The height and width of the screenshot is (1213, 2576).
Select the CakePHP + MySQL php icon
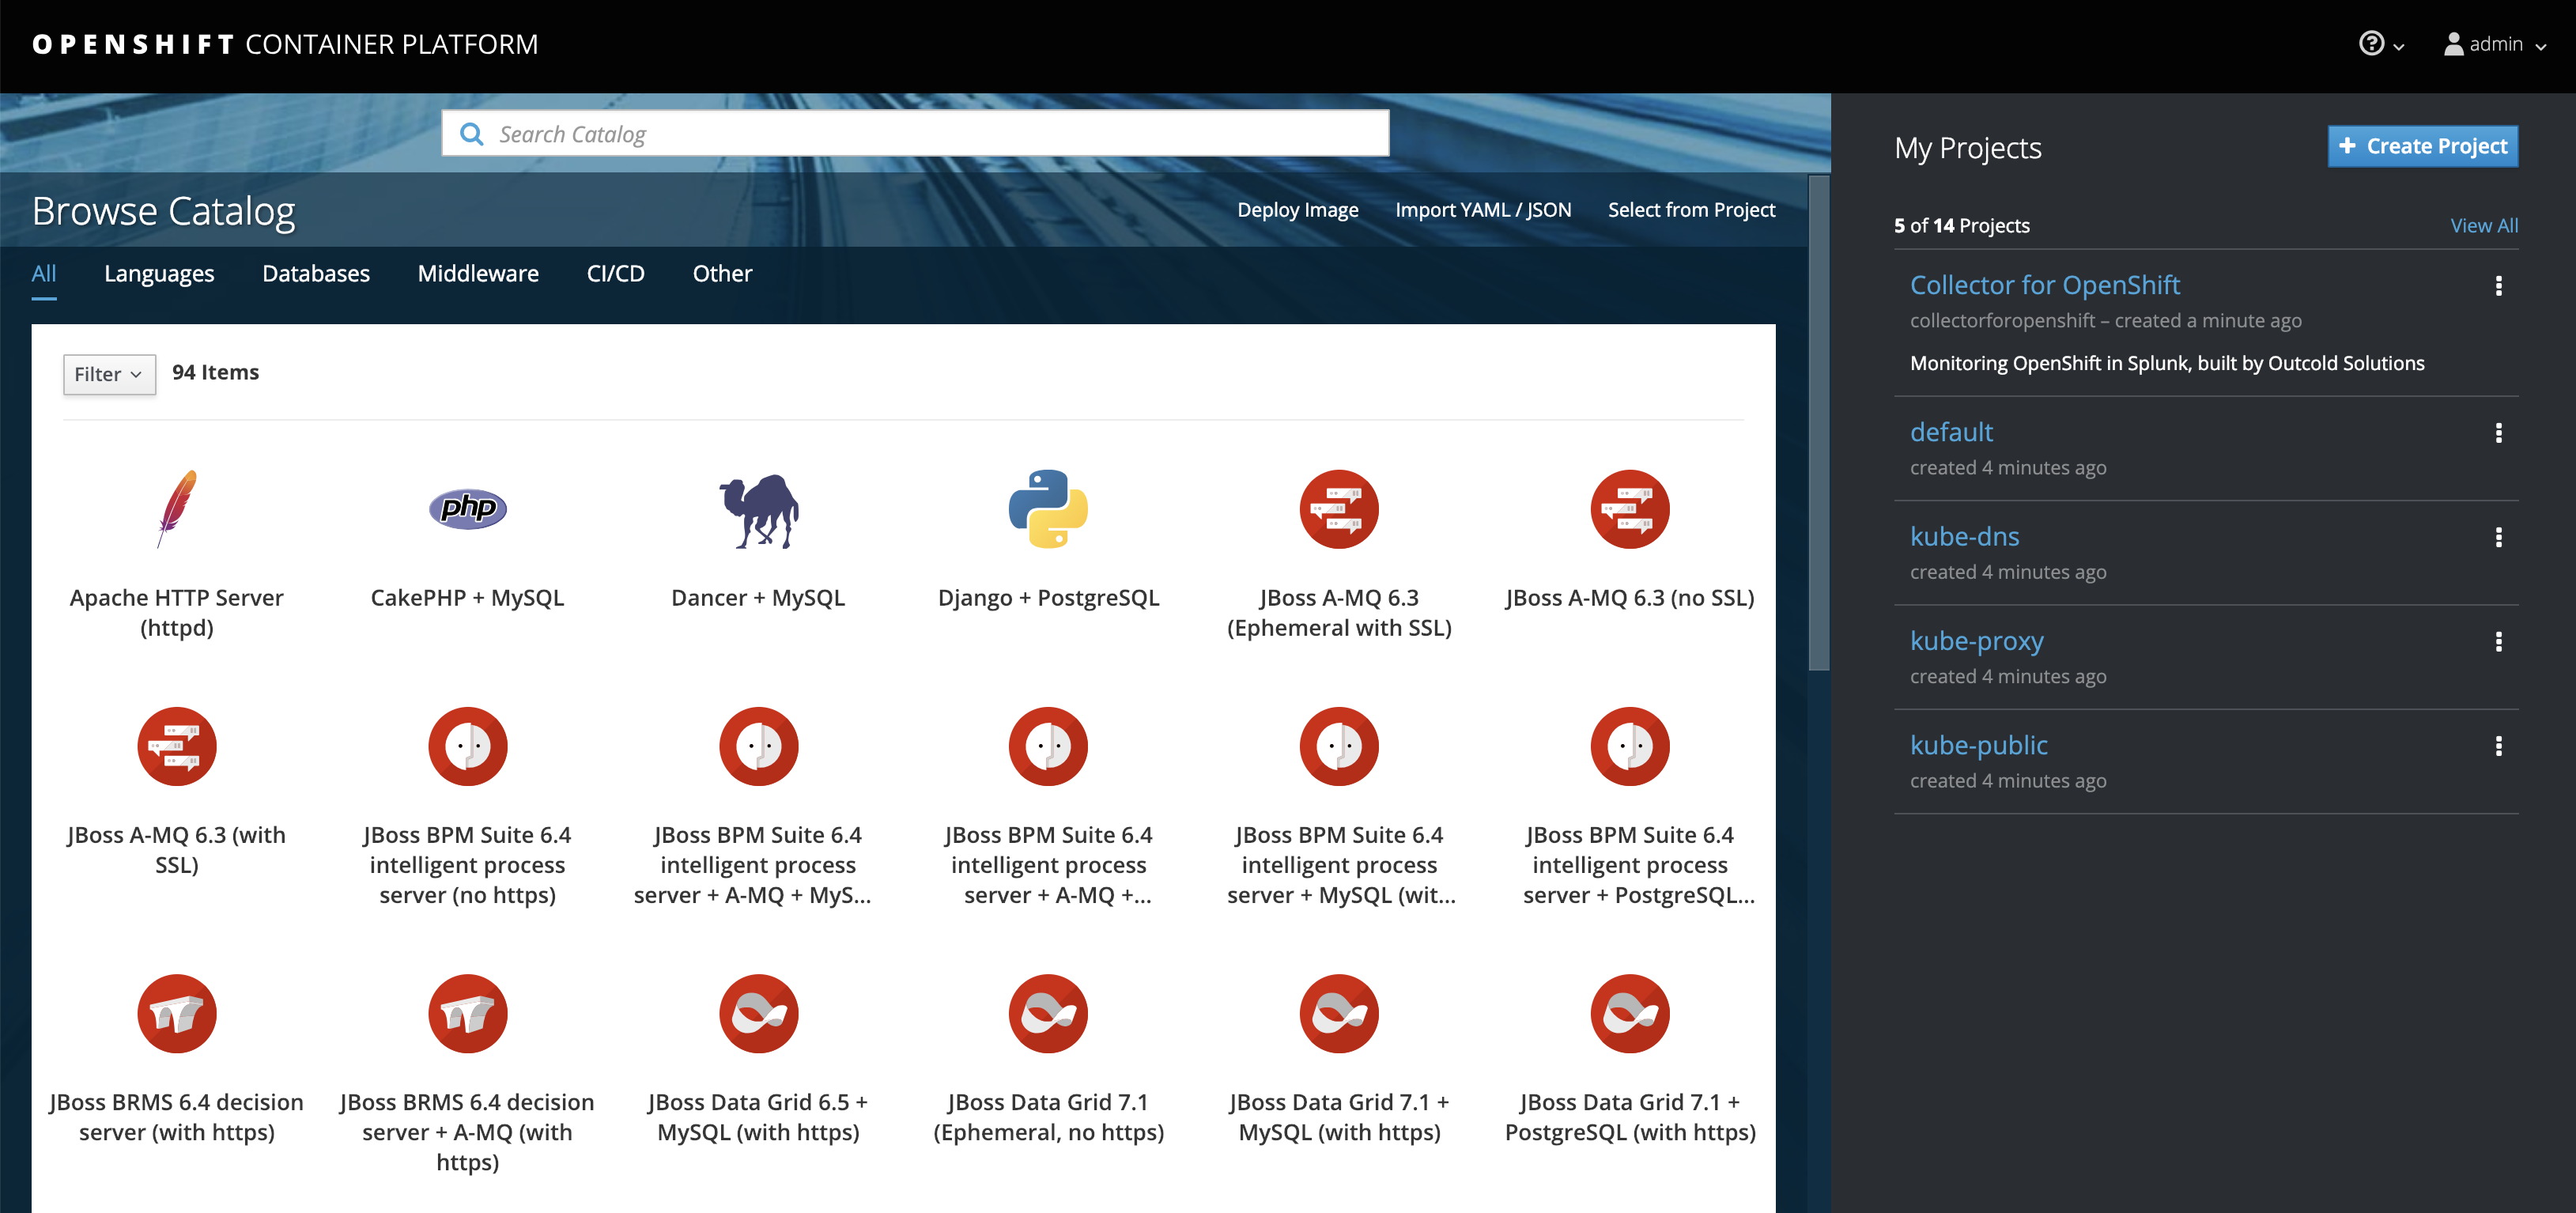coord(467,509)
